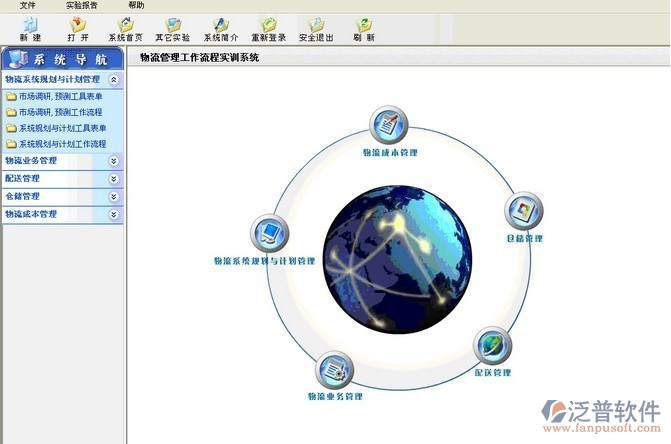Open the 实验报告 menu
Image resolution: width=671 pixels, height=444 pixels.
(82, 5)
